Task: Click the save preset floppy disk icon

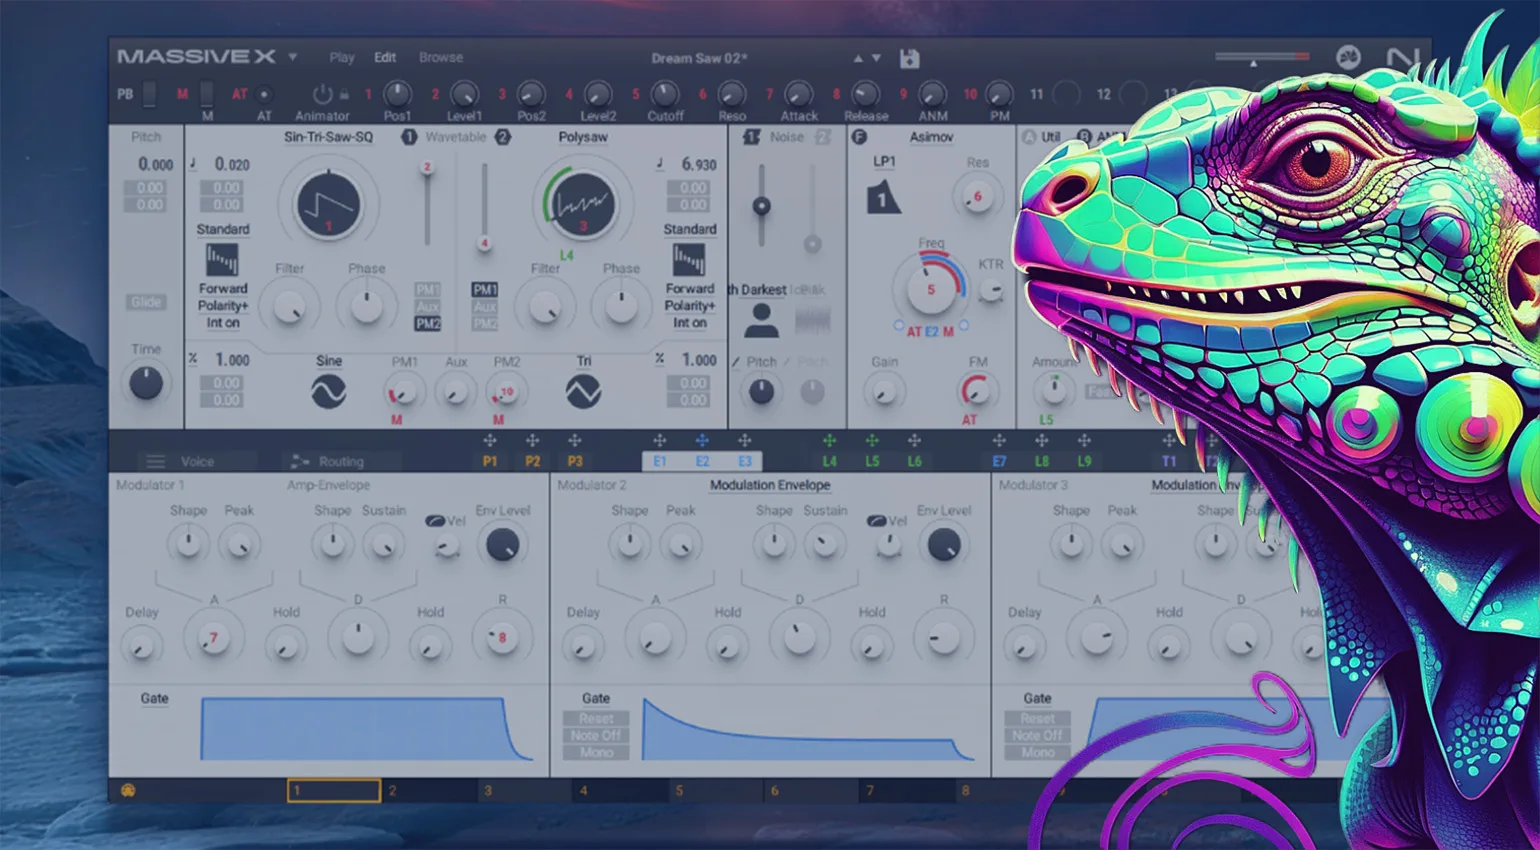Action: pos(909,58)
